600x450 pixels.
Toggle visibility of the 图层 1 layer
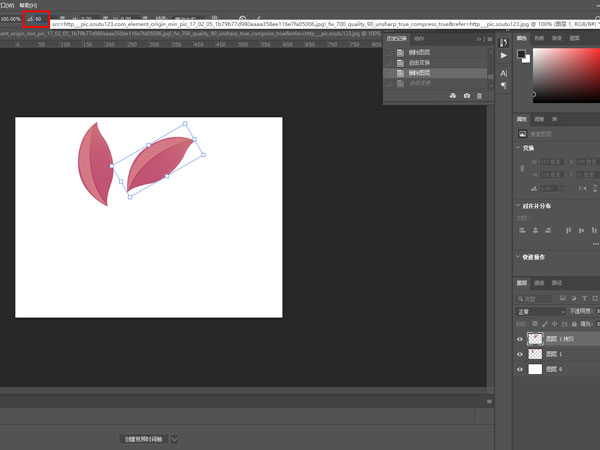coord(520,354)
